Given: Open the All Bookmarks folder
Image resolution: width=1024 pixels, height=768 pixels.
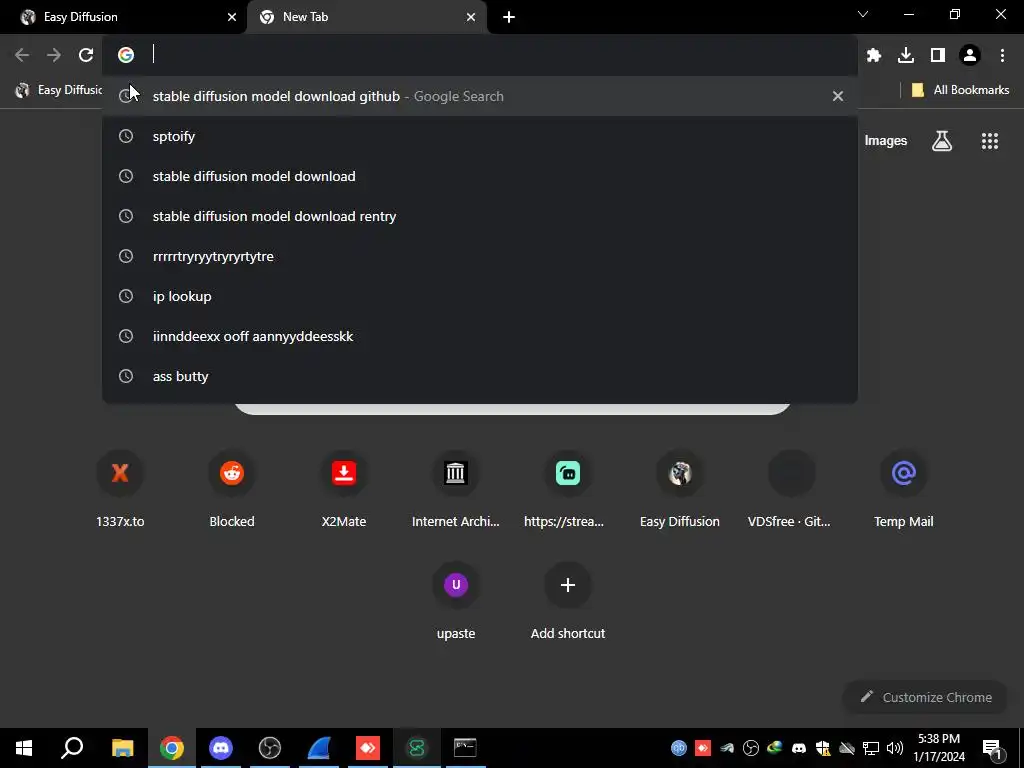Looking at the screenshot, I should pos(960,90).
